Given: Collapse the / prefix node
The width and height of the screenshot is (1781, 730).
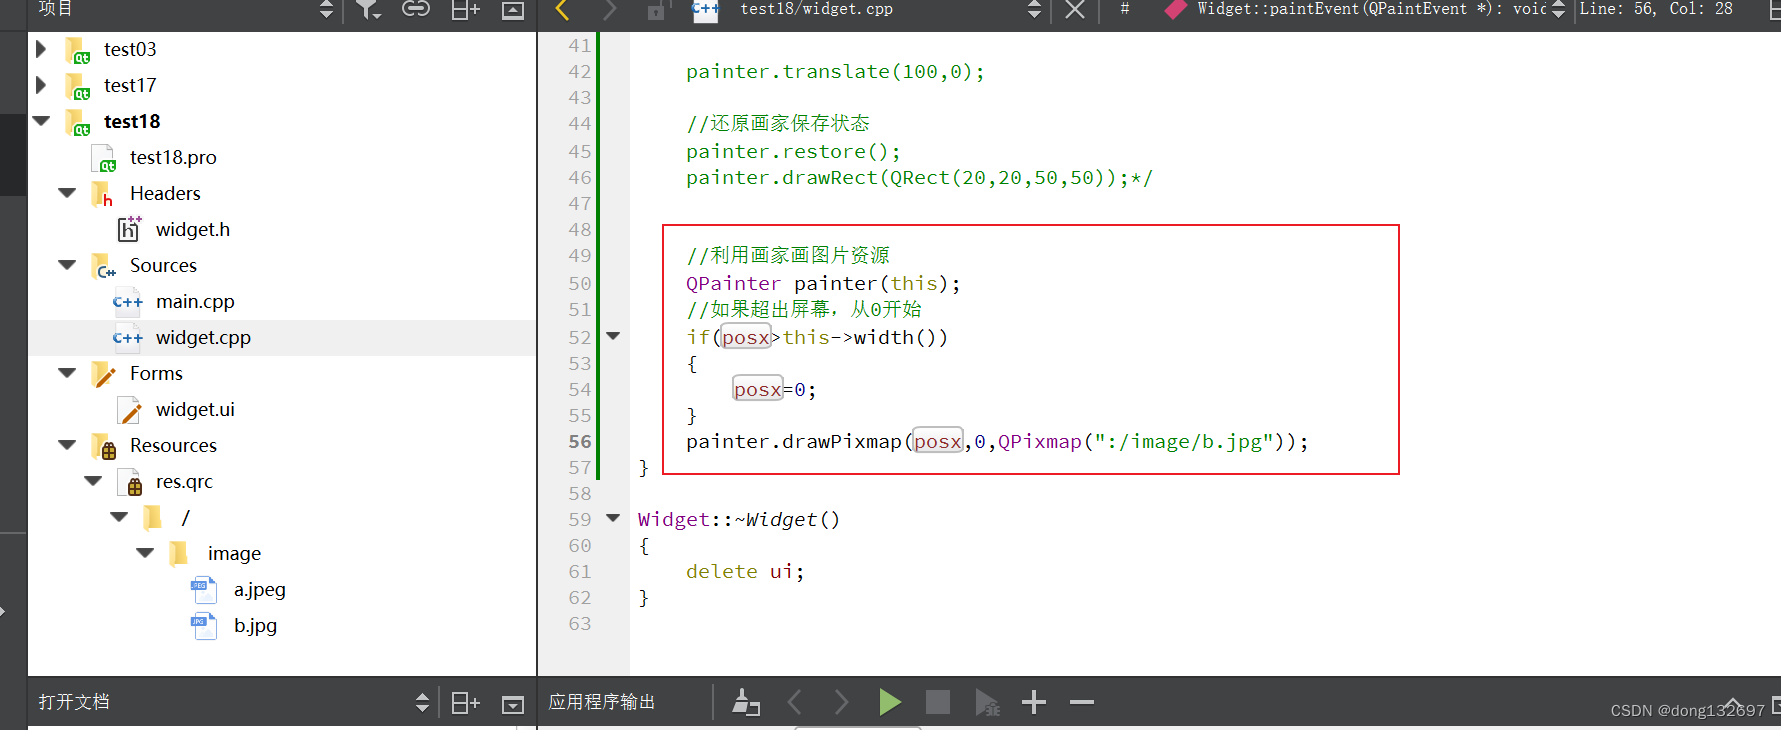Looking at the screenshot, I should (x=119, y=517).
